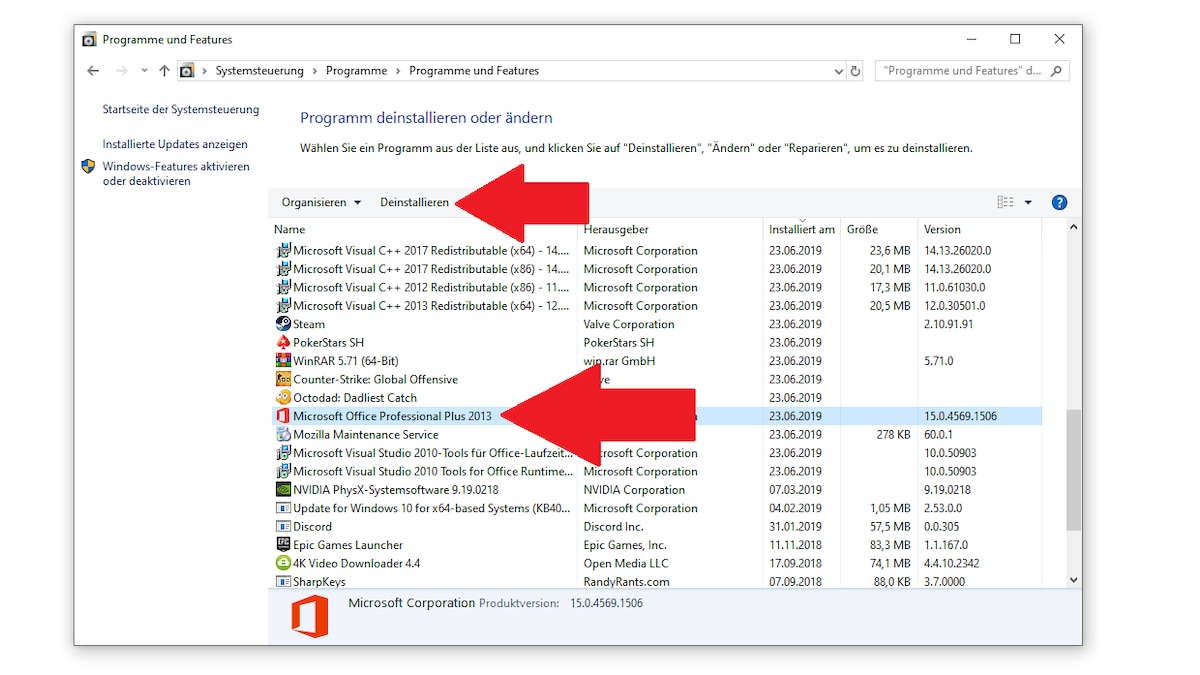Navigate up using the up-arrow icon
This screenshot has height=675, width=1200.
pyautogui.click(x=163, y=70)
